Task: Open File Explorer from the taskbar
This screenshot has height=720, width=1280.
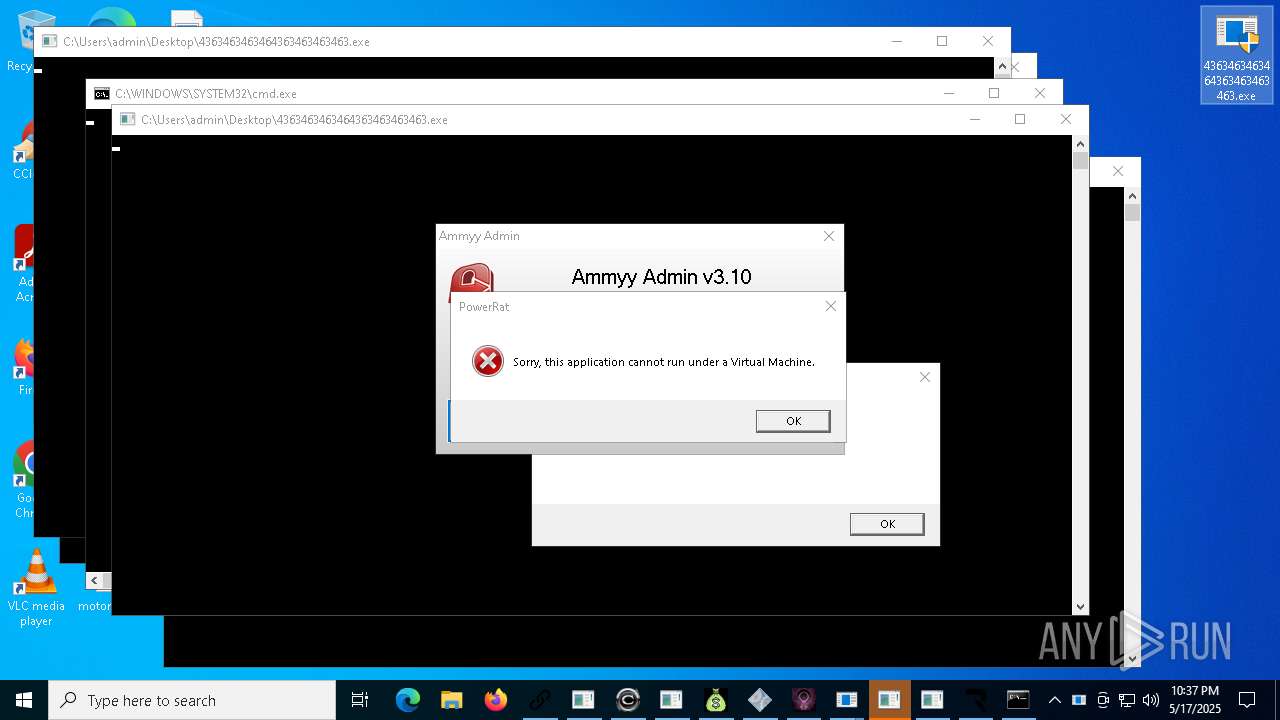Action: coord(451,700)
